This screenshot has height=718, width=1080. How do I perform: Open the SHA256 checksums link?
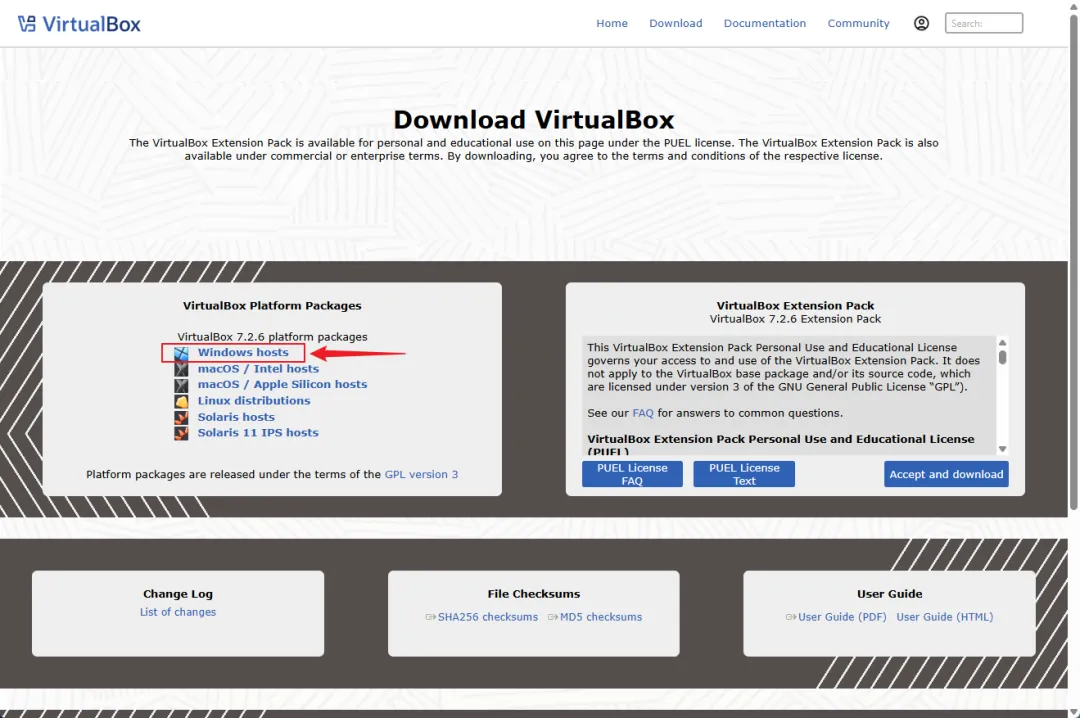[488, 617]
